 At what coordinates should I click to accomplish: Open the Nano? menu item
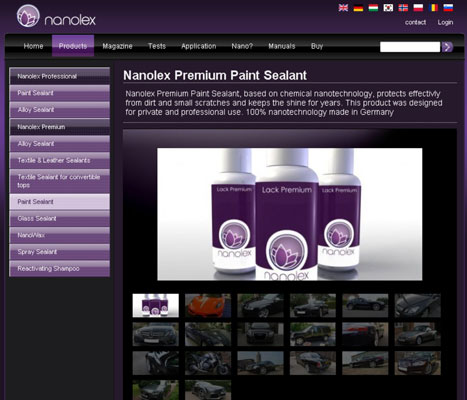[x=242, y=46]
